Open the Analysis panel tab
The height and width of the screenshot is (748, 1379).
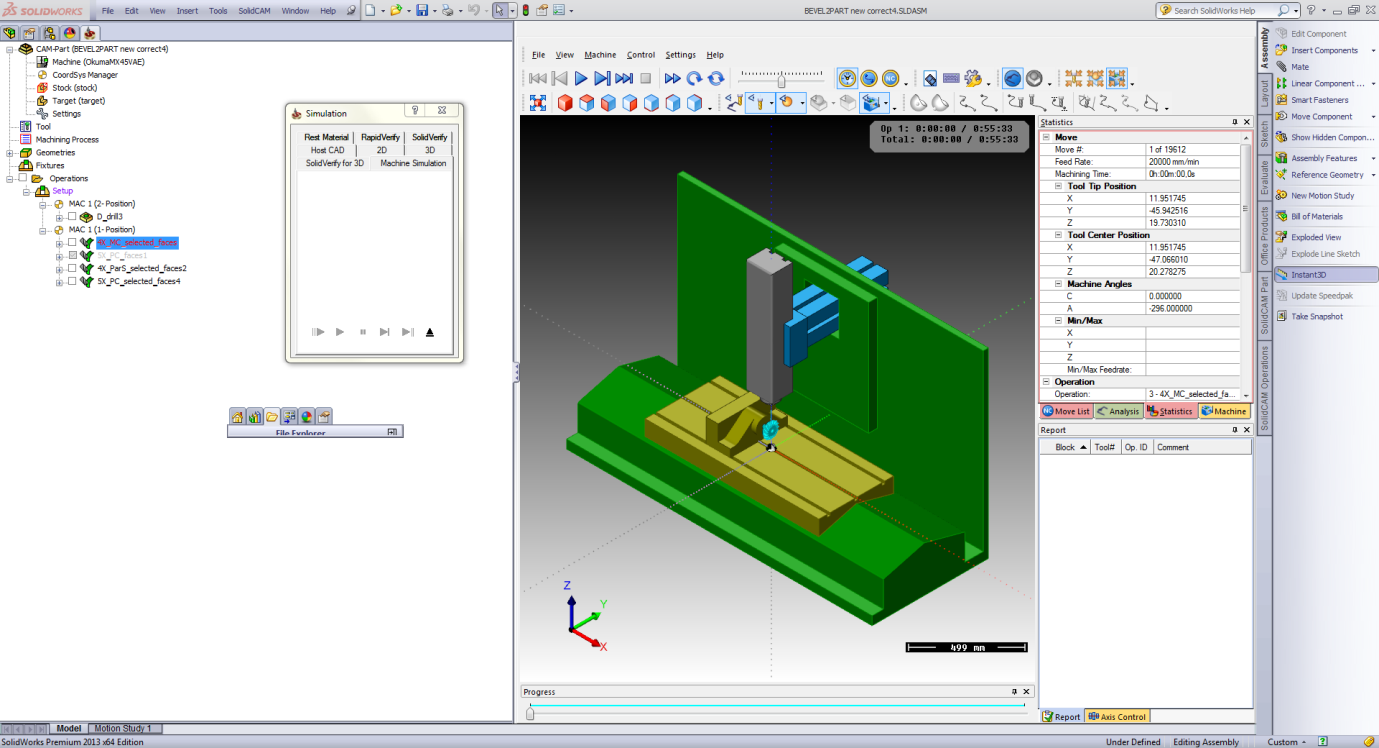point(1118,411)
